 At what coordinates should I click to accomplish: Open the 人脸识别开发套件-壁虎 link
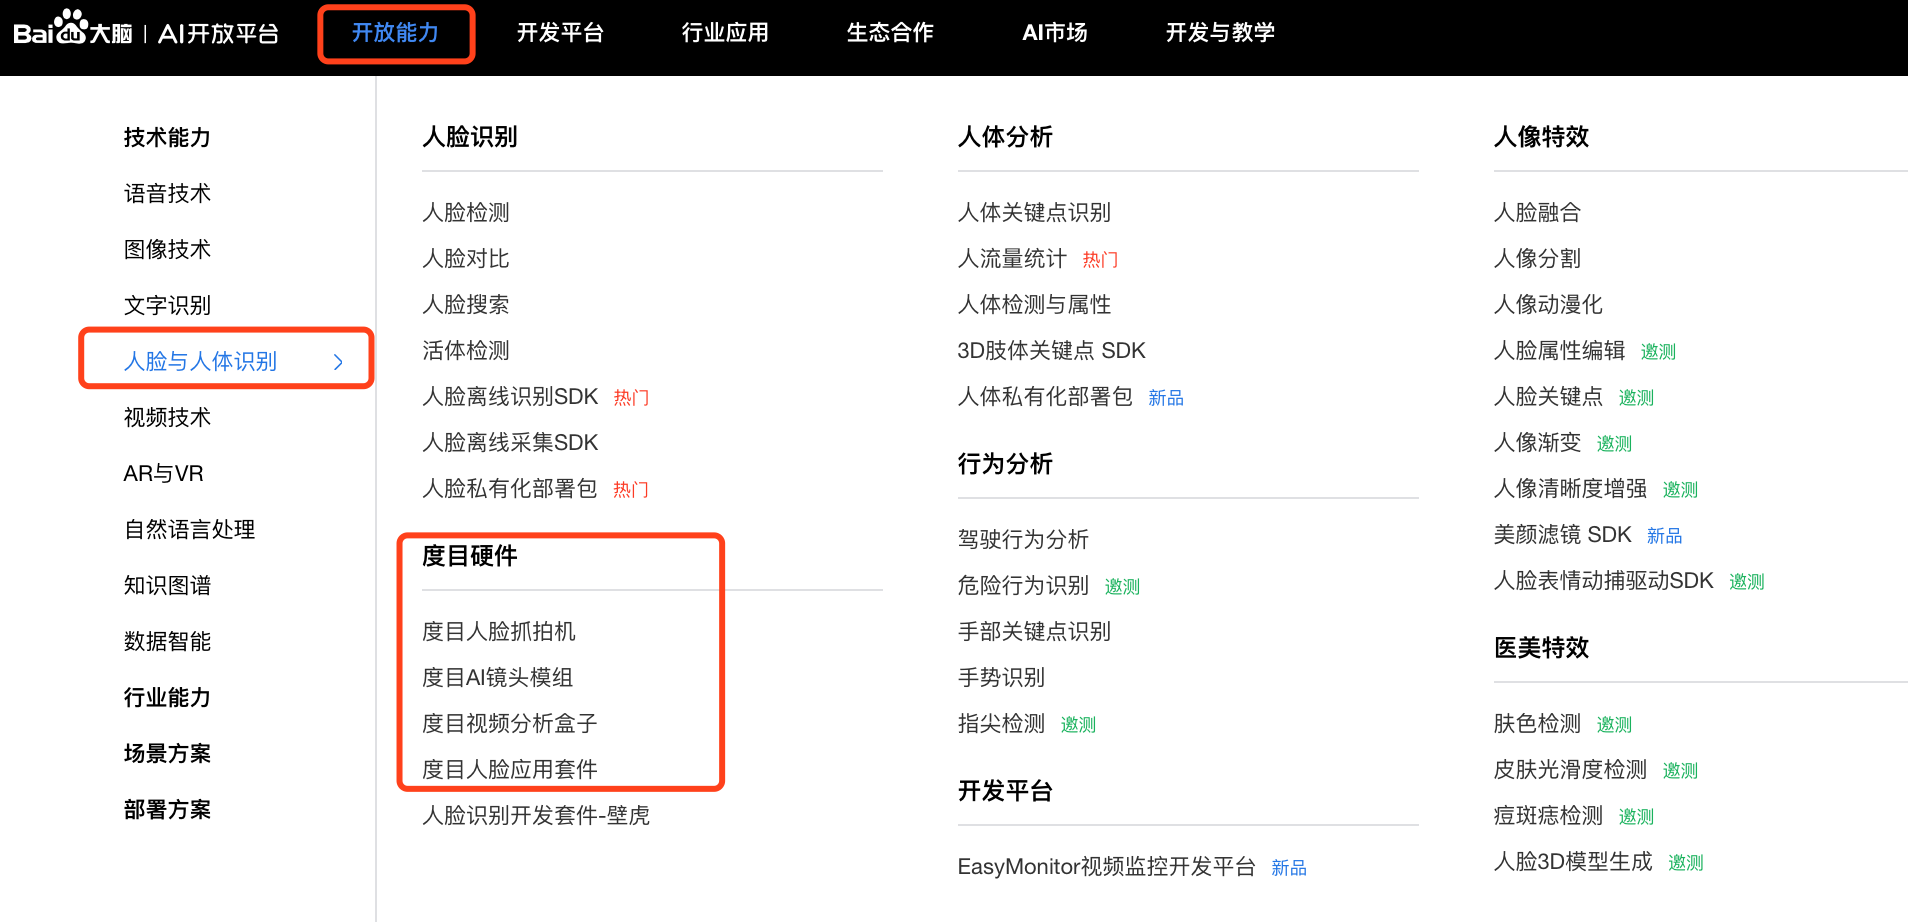[x=536, y=815]
